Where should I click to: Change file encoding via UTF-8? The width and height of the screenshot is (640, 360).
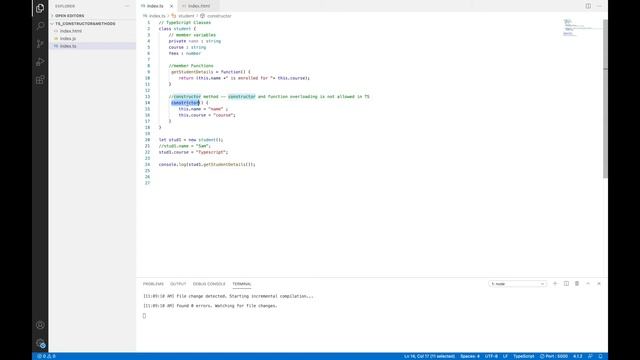tap(491, 356)
